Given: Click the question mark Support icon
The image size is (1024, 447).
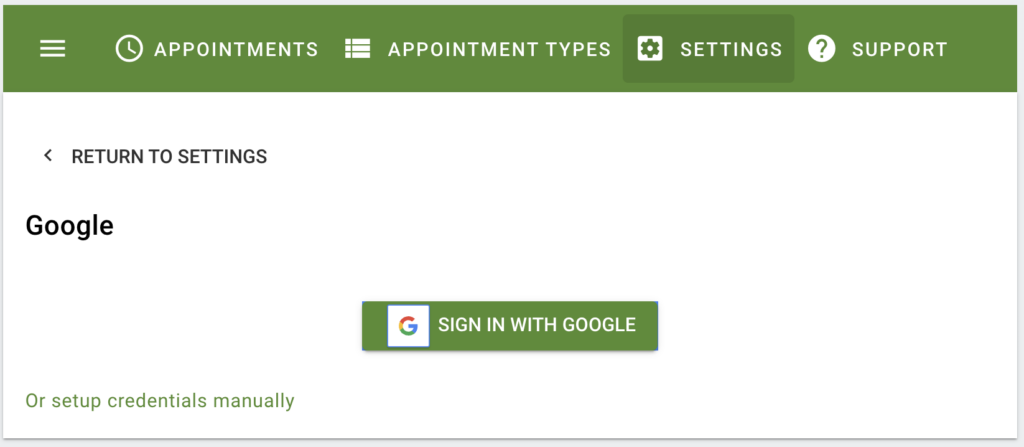Looking at the screenshot, I should pyautogui.click(x=822, y=49).
